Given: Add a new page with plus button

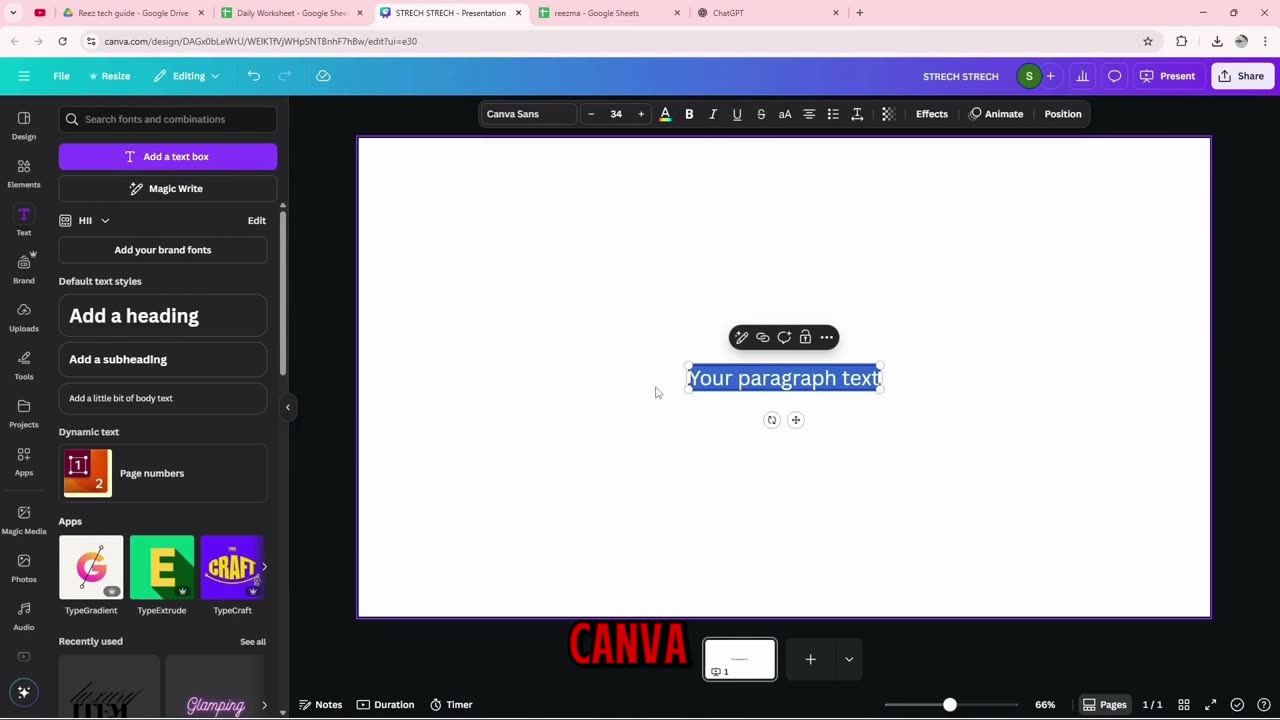Looking at the screenshot, I should [x=811, y=659].
